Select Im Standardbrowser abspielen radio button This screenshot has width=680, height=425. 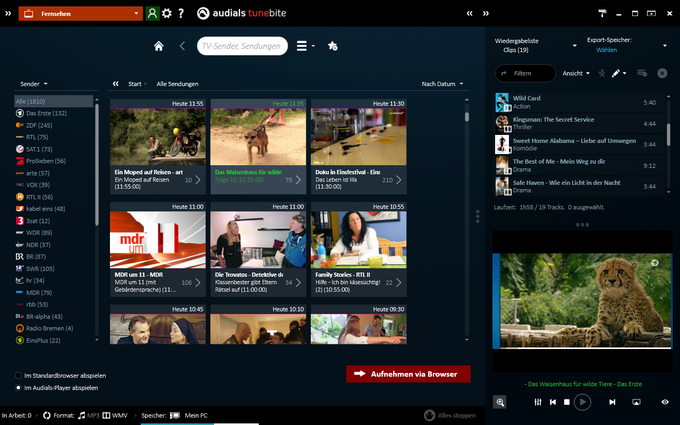coord(18,376)
